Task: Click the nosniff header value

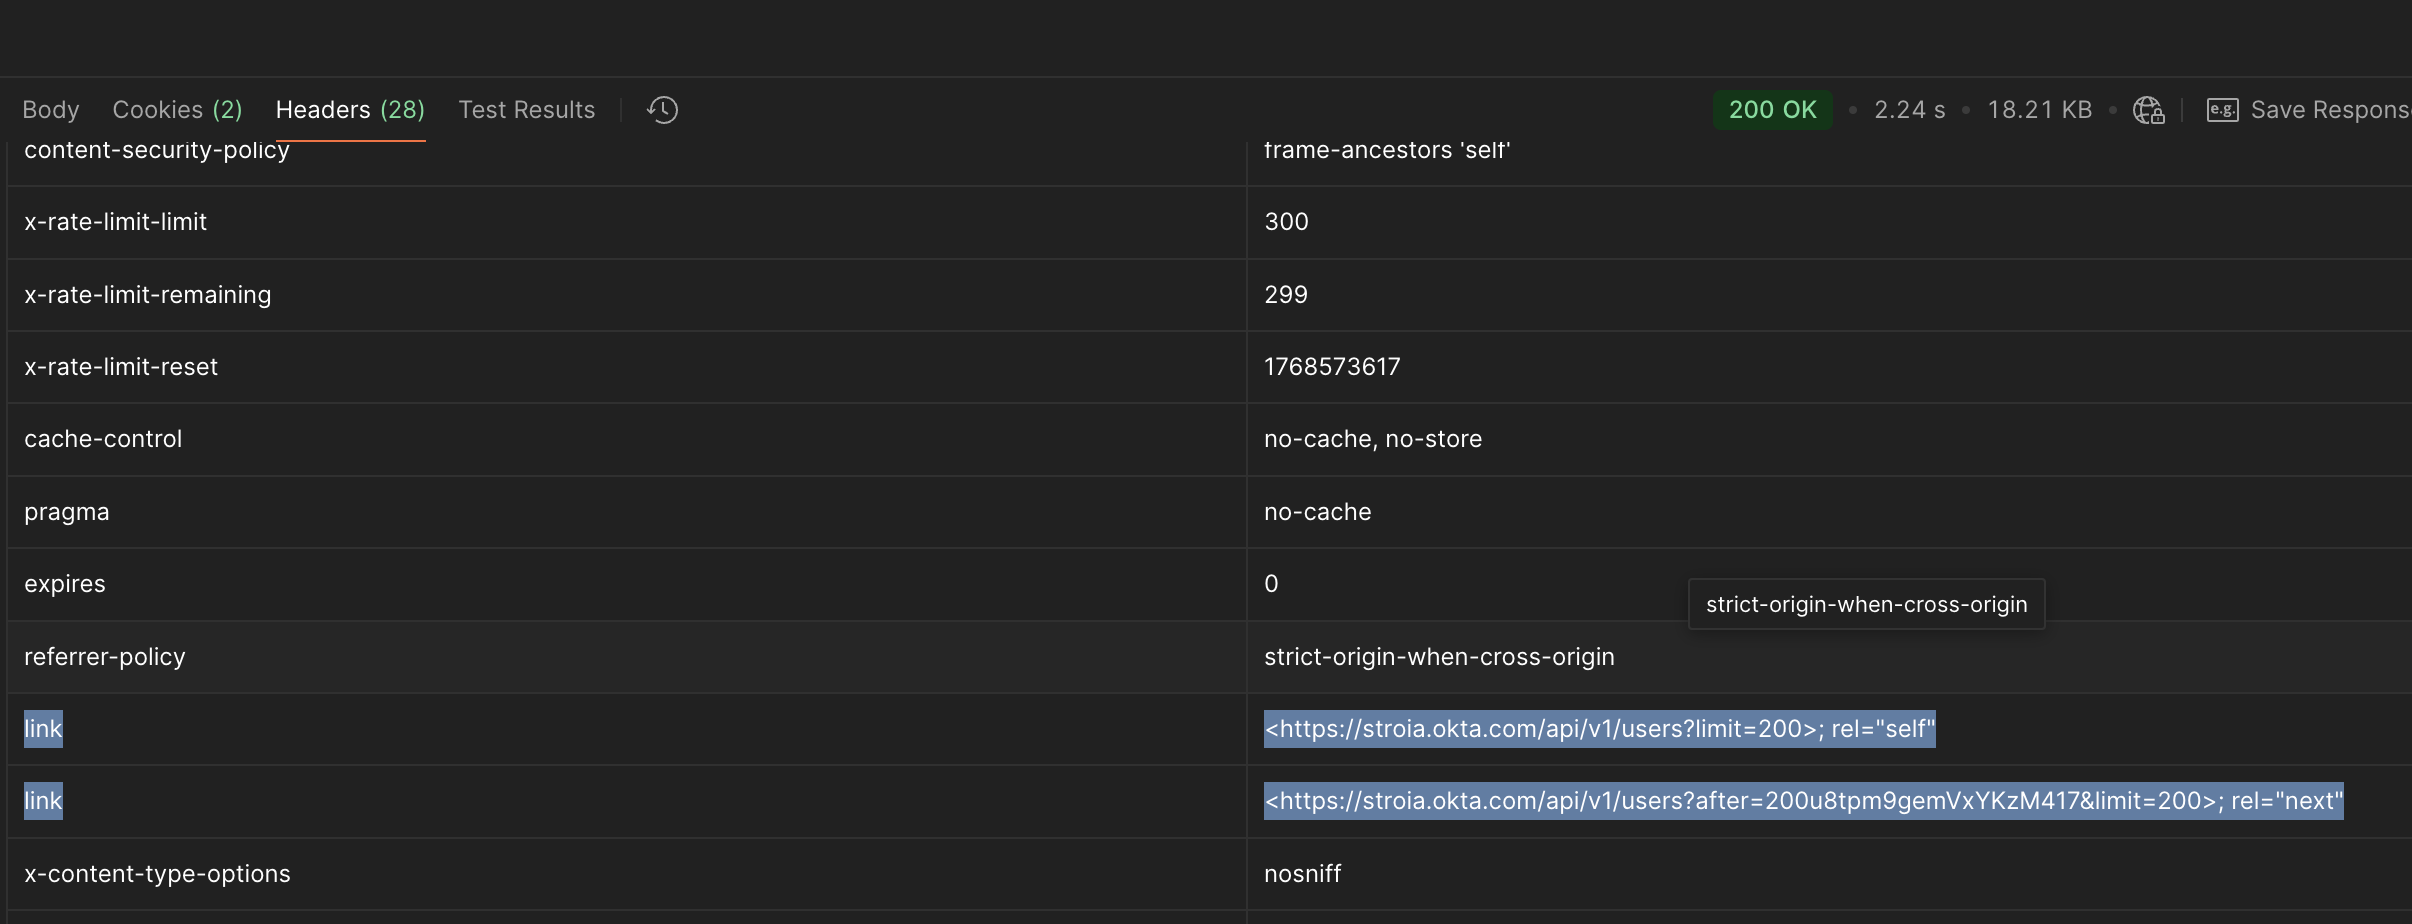Action: tap(1302, 874)
